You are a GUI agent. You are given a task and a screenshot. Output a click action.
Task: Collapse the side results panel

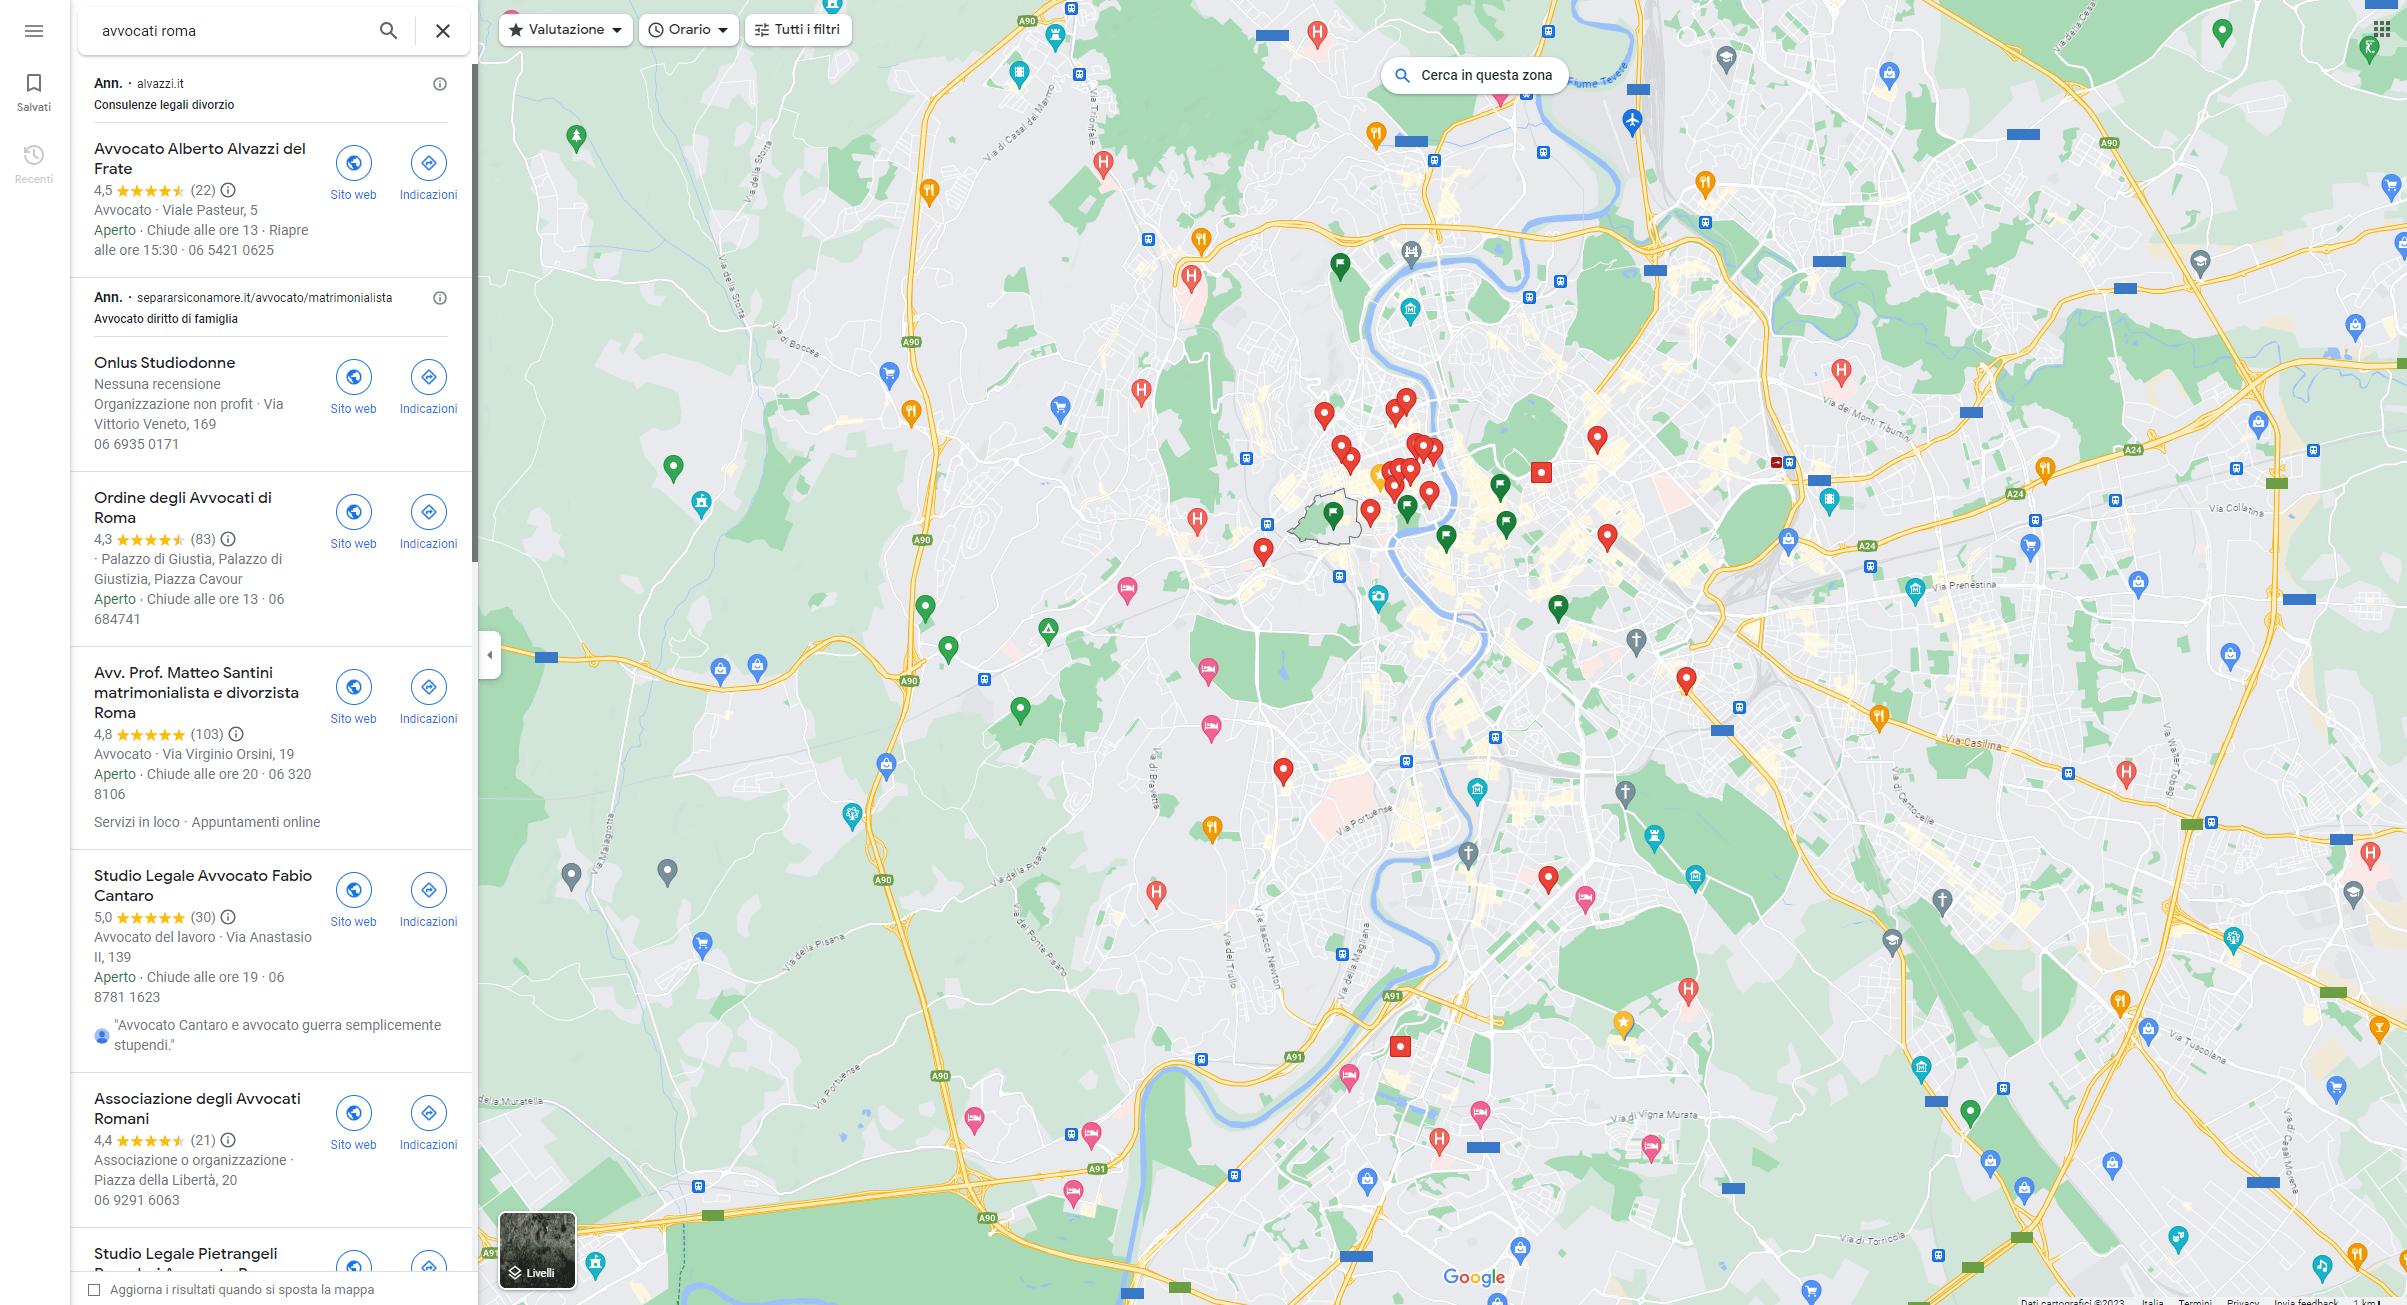[x=489, y=655]
